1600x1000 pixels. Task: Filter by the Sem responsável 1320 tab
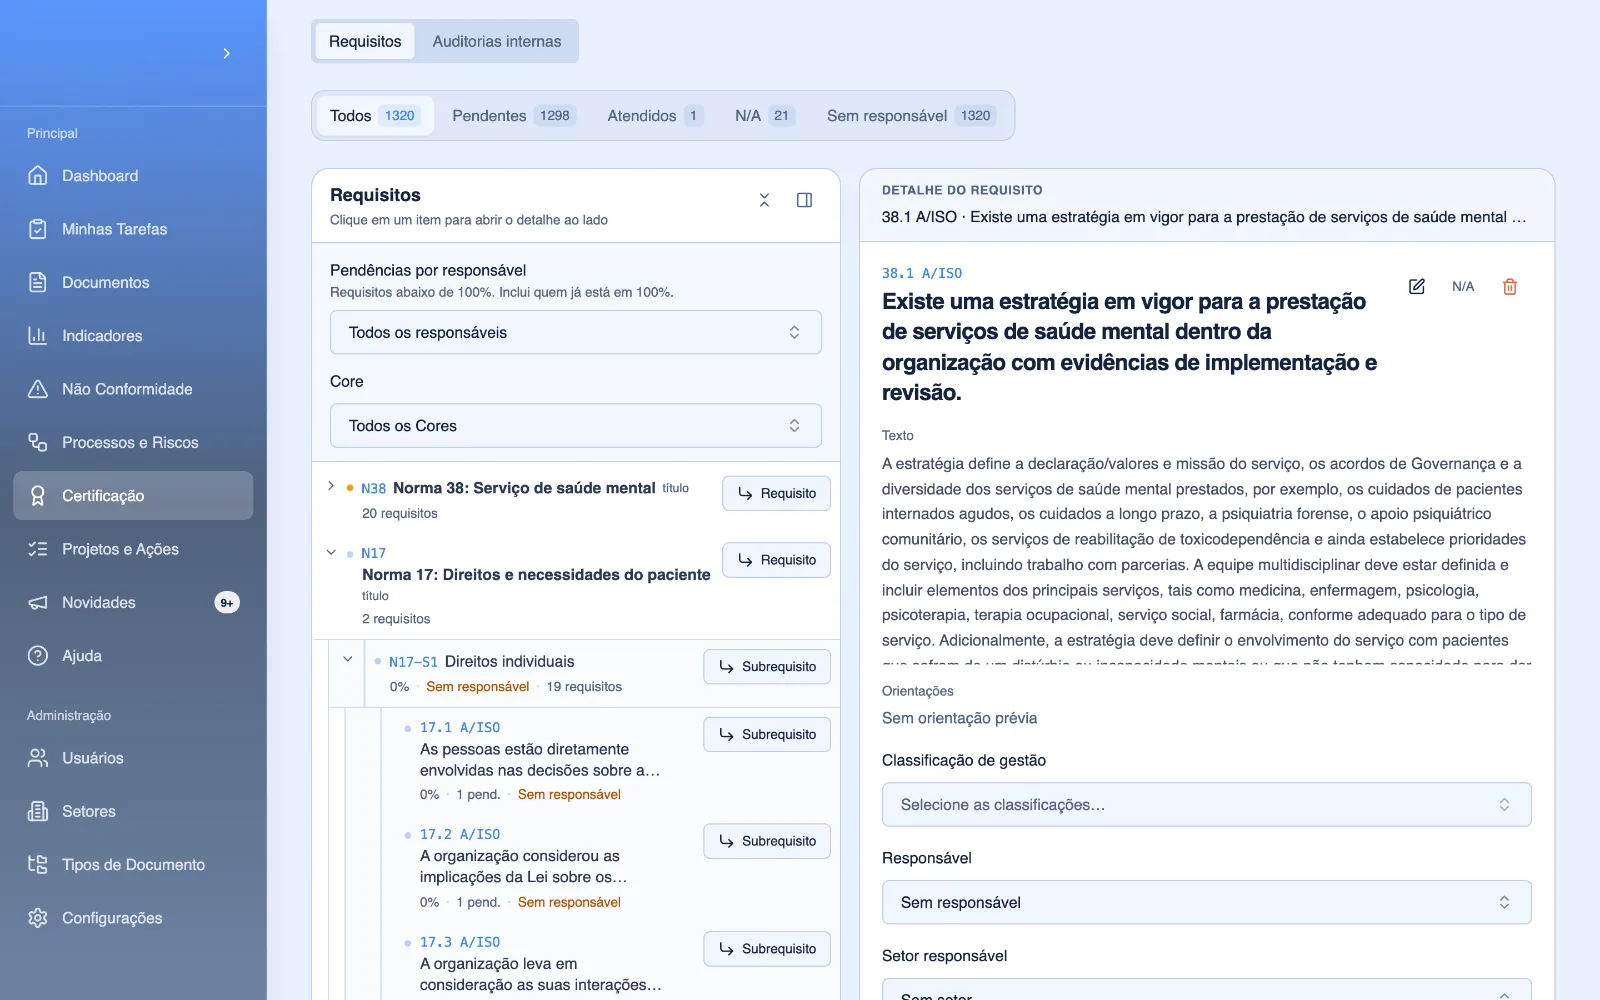pos(911,116)
